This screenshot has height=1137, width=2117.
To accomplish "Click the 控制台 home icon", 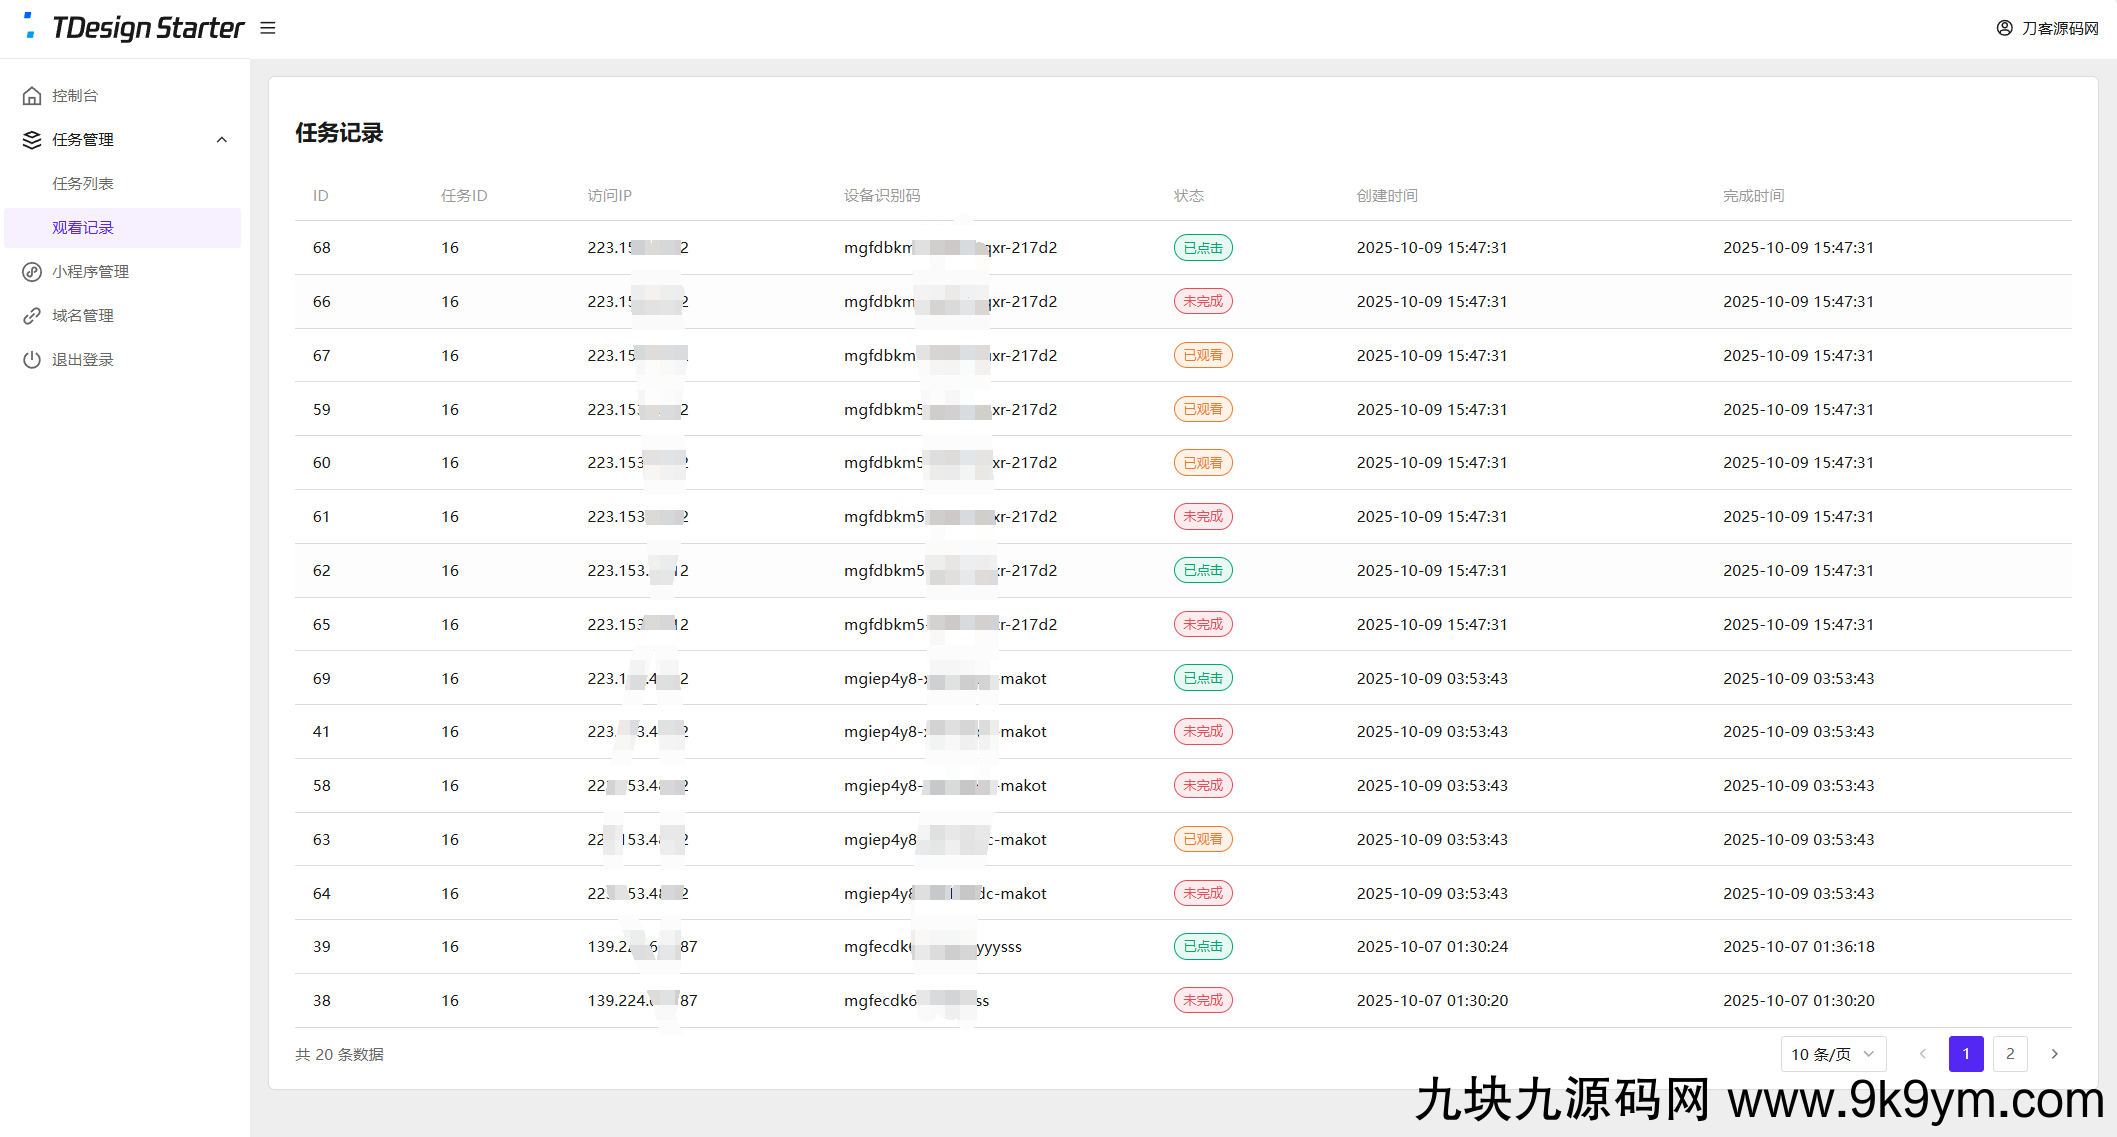I will pyautogui.click(x=32, y=96).
